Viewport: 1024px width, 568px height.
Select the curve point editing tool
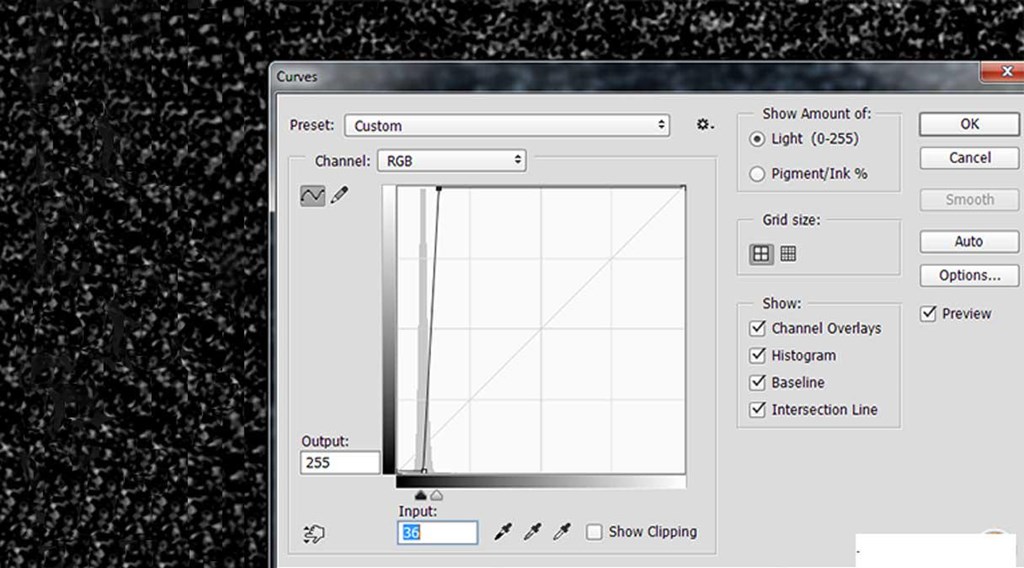coord(312,195)
